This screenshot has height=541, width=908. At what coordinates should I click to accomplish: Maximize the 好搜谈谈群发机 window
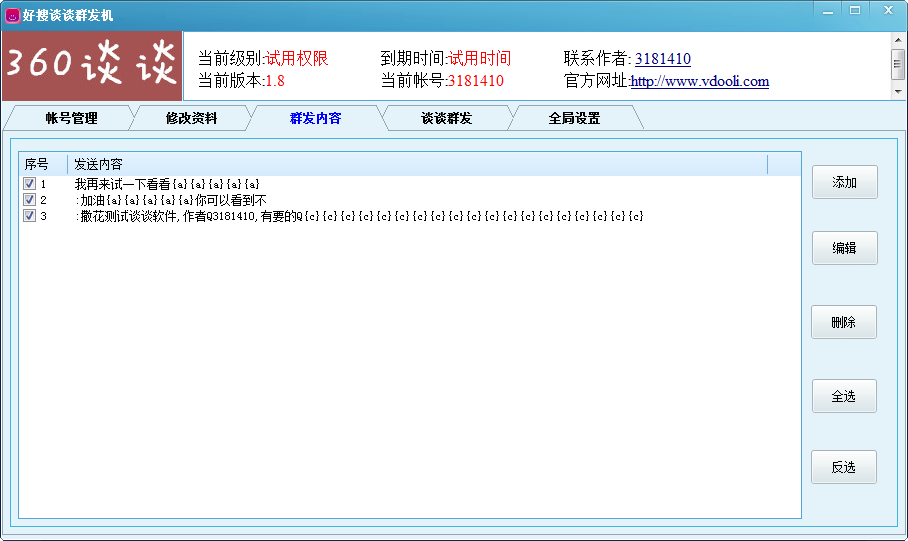click(x=855, y=10)
